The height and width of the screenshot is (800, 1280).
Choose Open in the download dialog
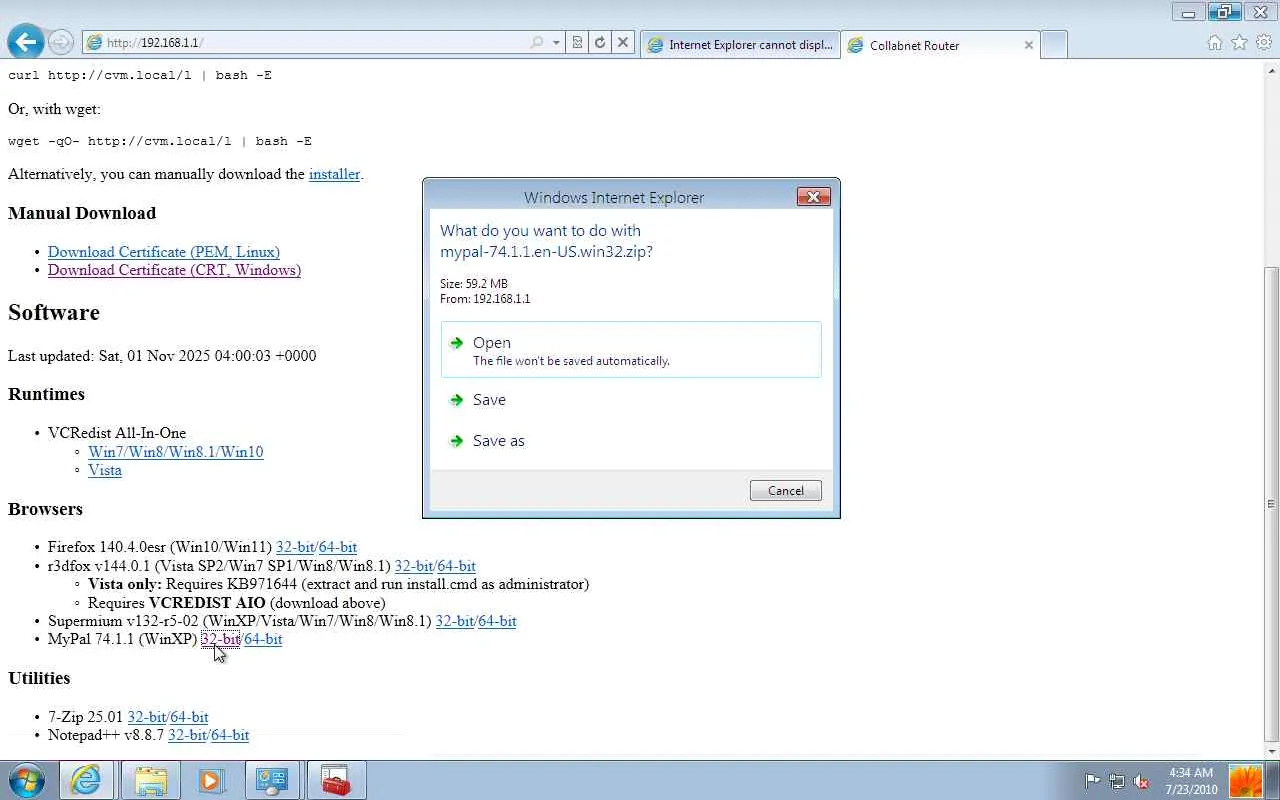pyautogui.click(x=631, y=350)
